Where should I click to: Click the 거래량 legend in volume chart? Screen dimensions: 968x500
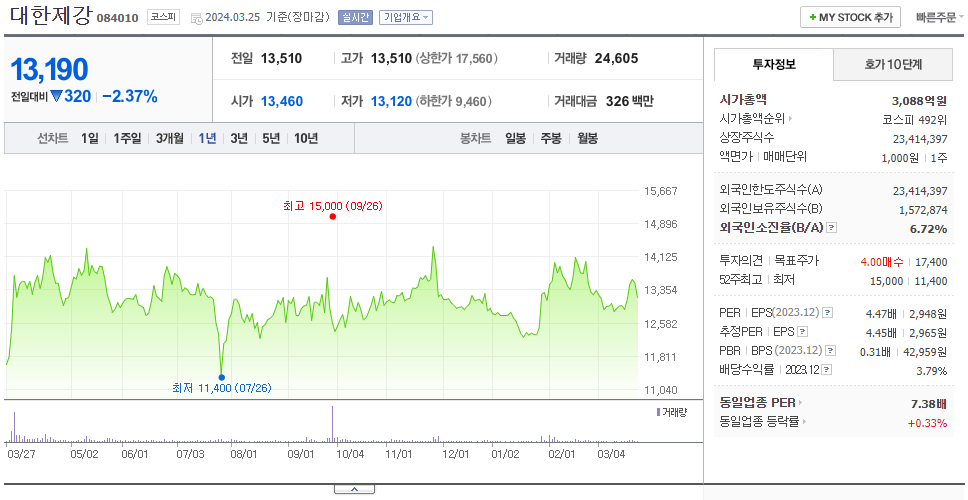point(672,412)
